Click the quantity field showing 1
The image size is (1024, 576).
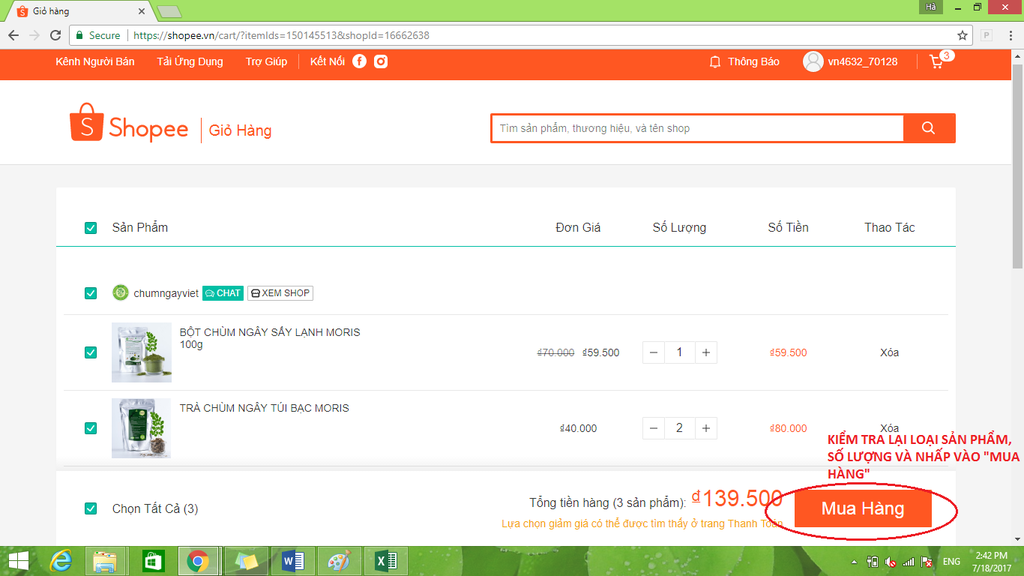(x=679, y=353)
